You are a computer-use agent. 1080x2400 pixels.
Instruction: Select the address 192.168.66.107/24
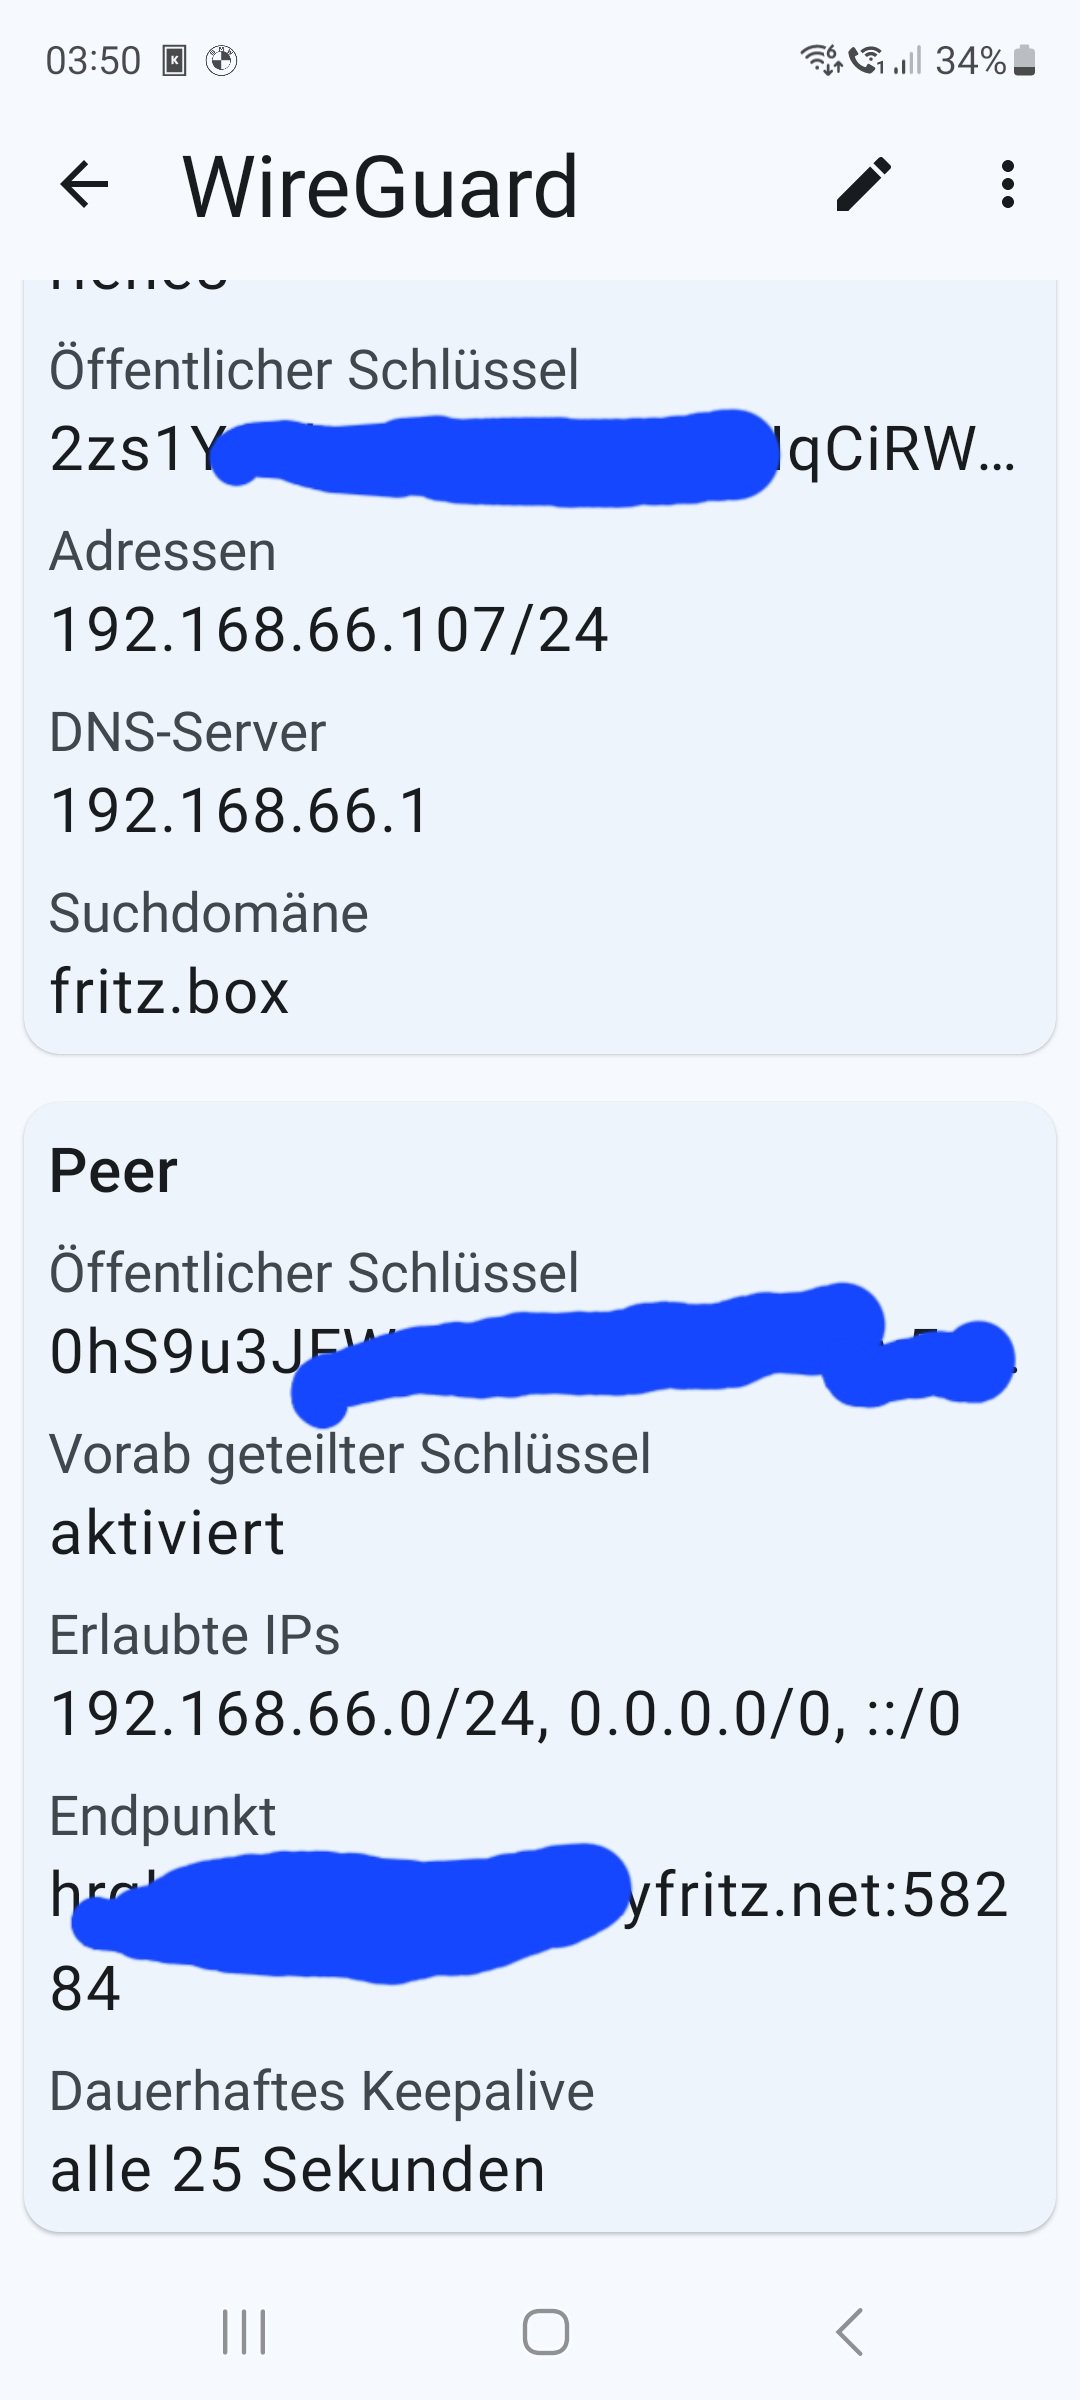pyautogui.click(x=329, y=630)
